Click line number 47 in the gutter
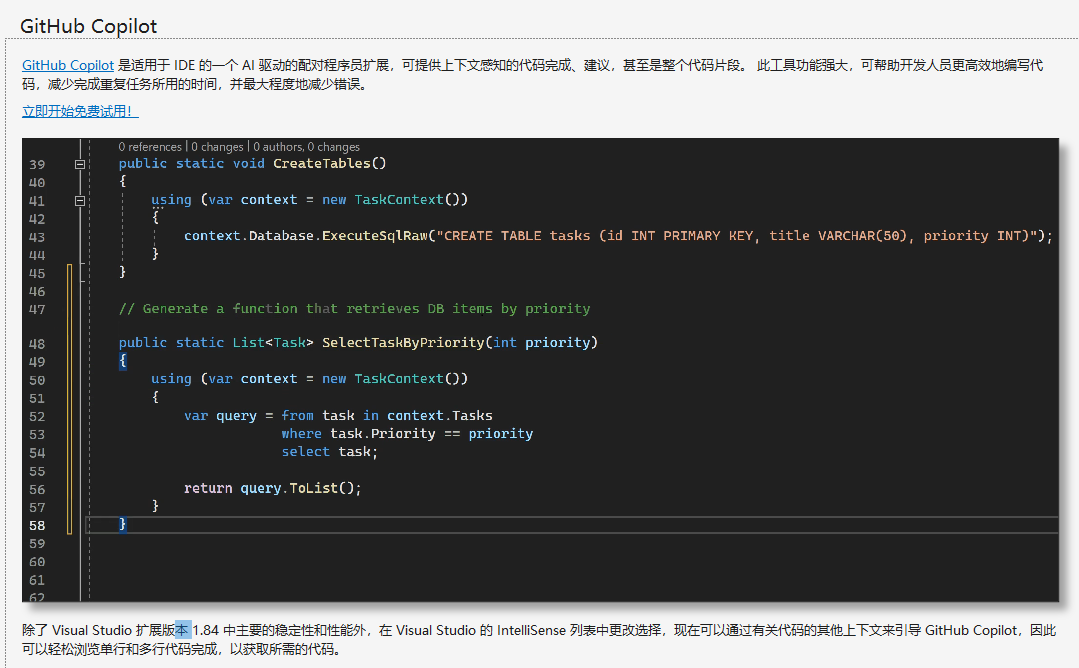Screen dimensions: 1079x668 pos(37,310)
